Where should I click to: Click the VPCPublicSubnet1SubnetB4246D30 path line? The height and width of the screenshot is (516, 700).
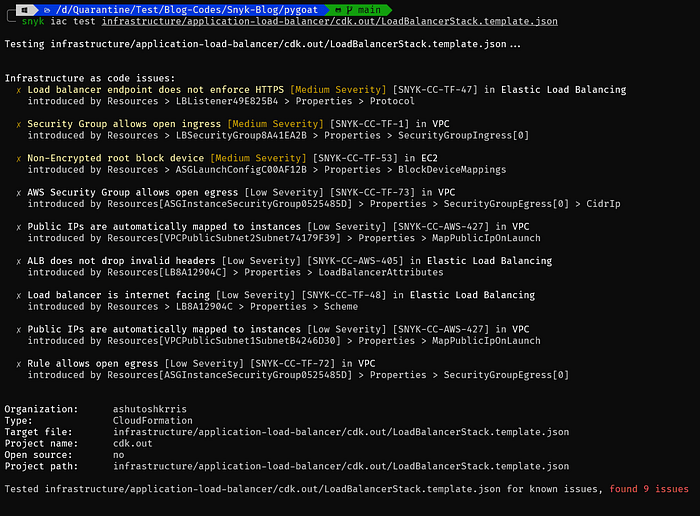click(284, 341)
